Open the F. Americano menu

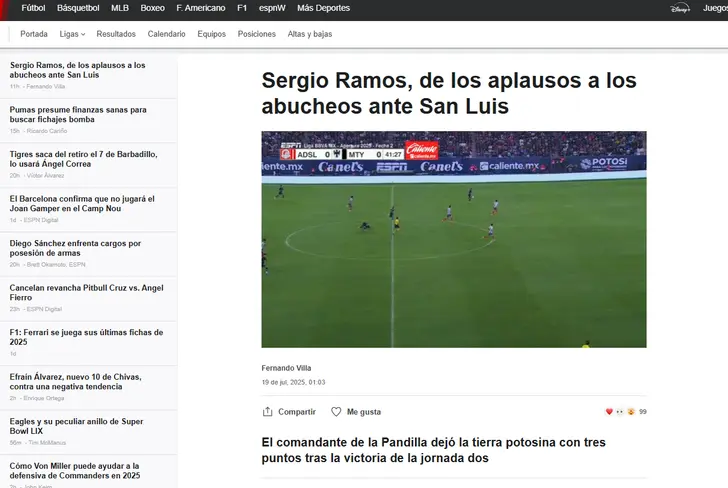coord(201,8)
